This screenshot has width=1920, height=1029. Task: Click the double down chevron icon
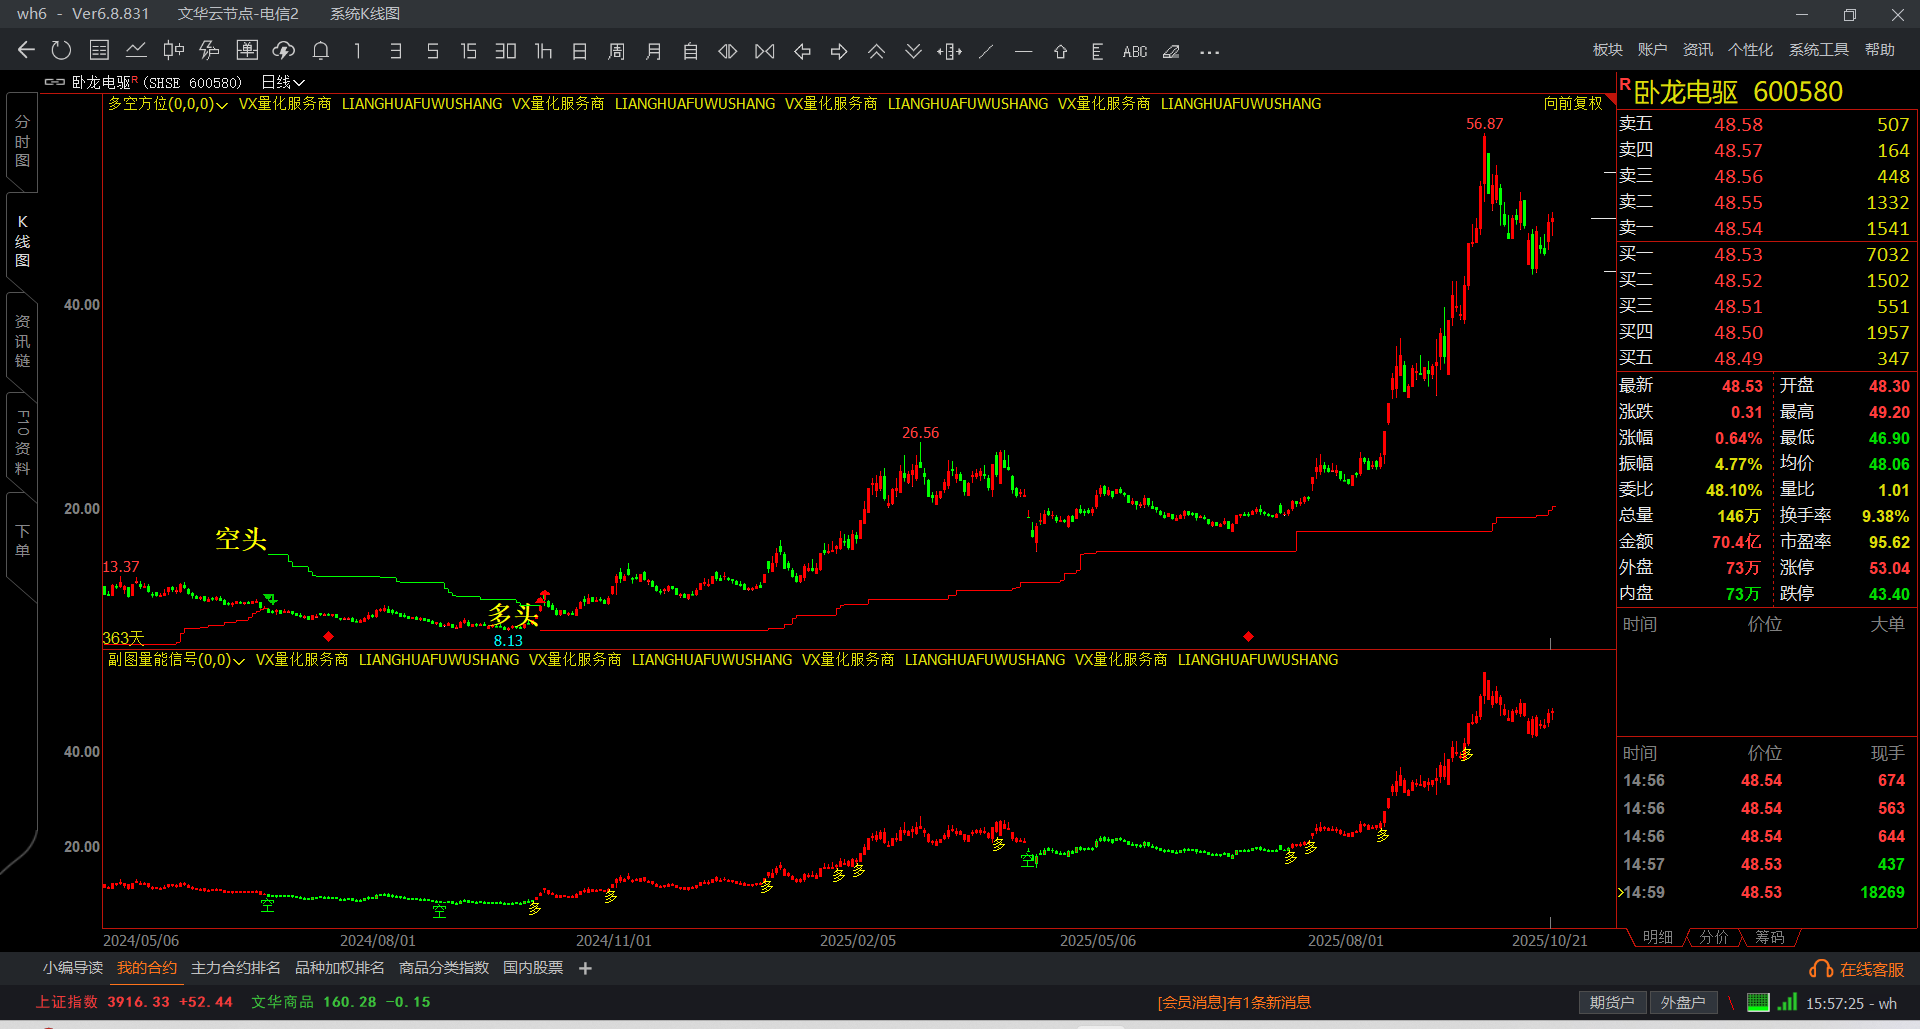pos(913,51)
